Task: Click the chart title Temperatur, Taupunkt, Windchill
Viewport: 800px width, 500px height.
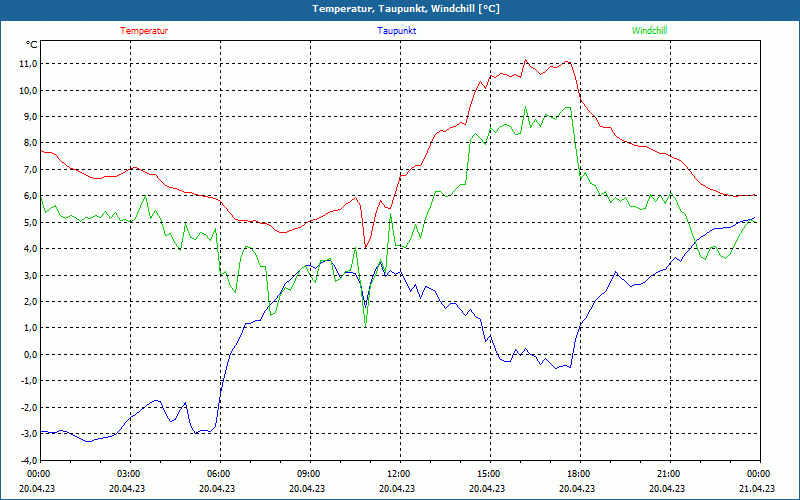Action: click(406, 9)
